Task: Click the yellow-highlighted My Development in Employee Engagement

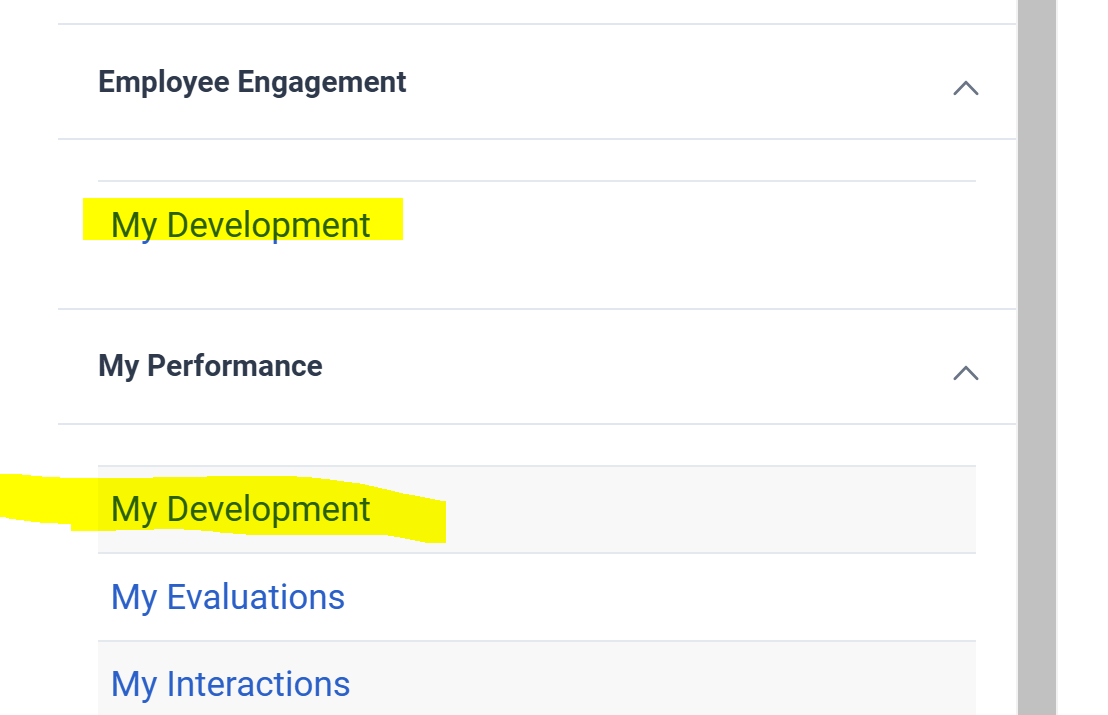Action: [241, 225]
